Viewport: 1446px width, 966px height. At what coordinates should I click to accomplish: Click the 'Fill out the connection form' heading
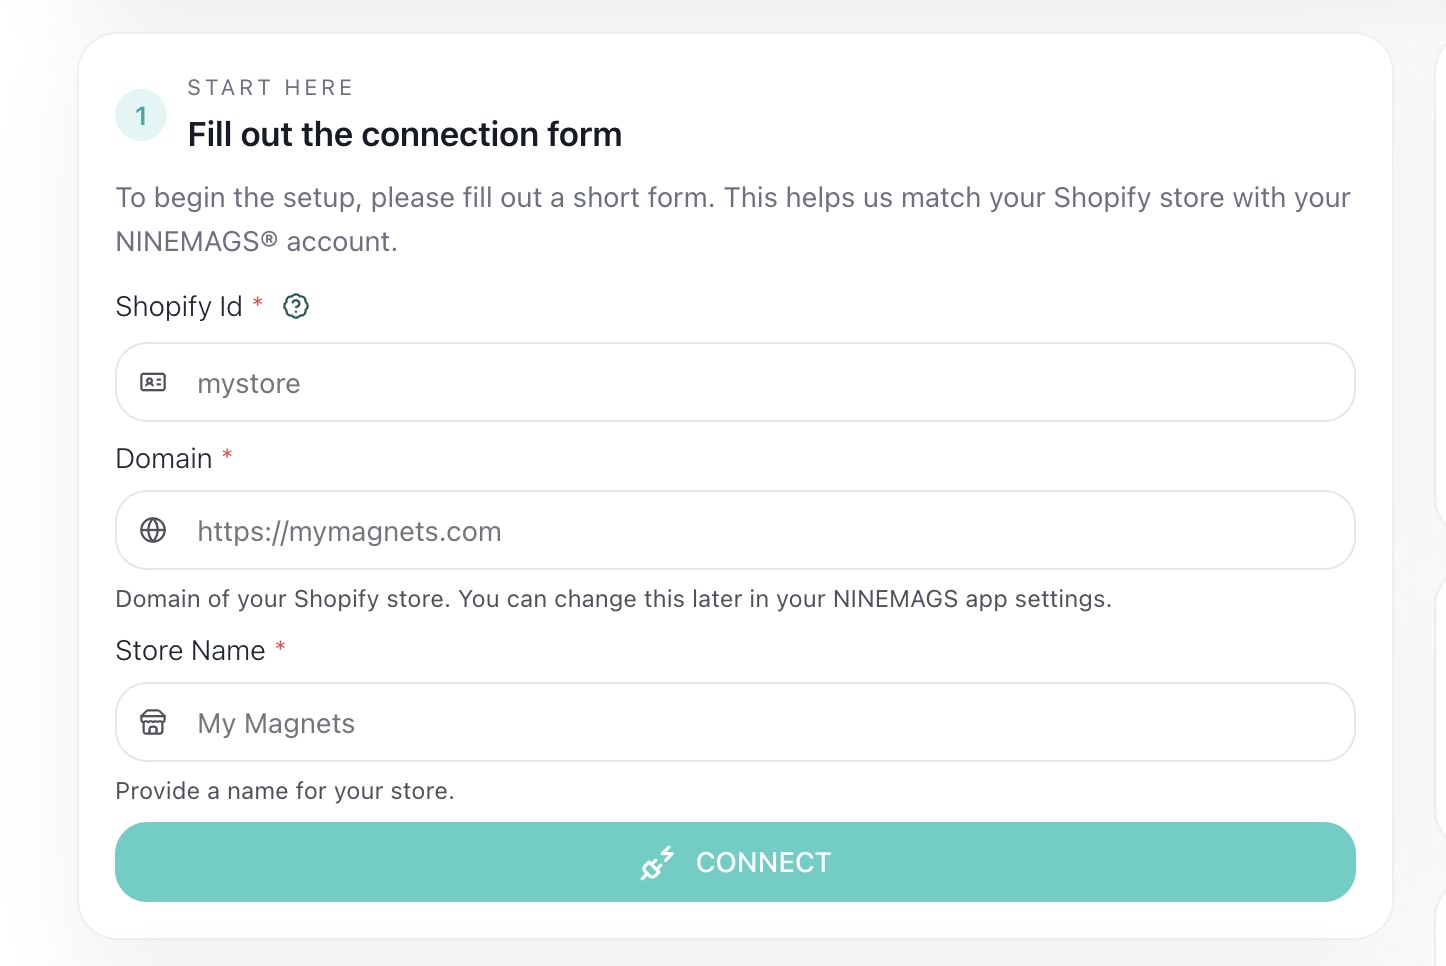(x=405, y=134)
